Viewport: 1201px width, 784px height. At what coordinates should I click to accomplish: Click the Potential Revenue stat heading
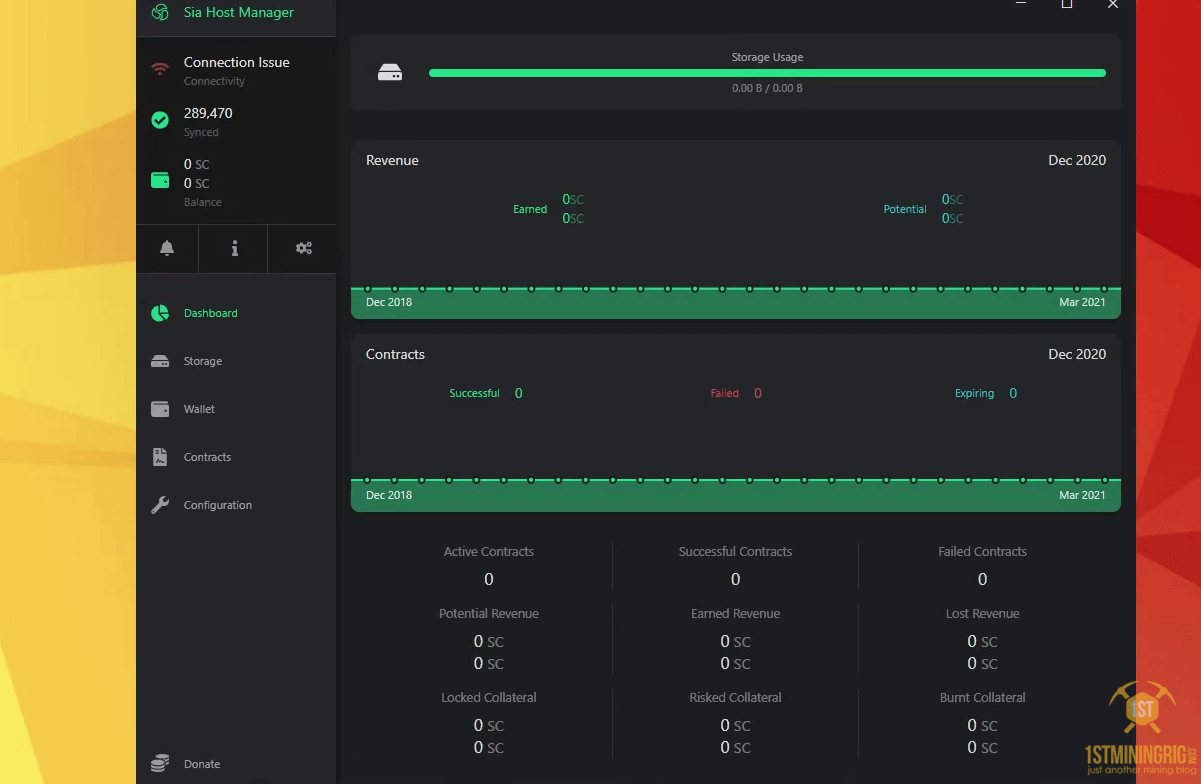point(489,613)
